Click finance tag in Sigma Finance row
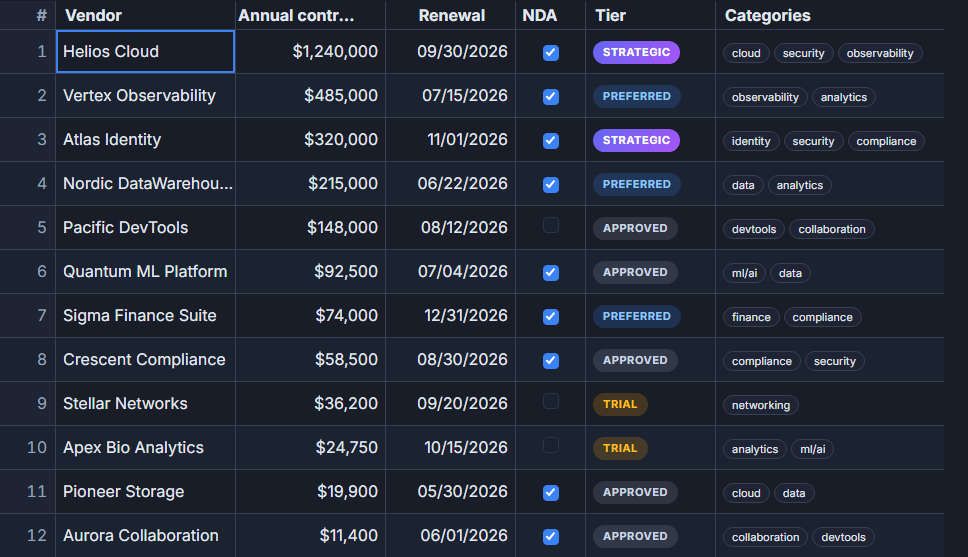968x557 pixels. pyautogui.click(x=751, y=317)
